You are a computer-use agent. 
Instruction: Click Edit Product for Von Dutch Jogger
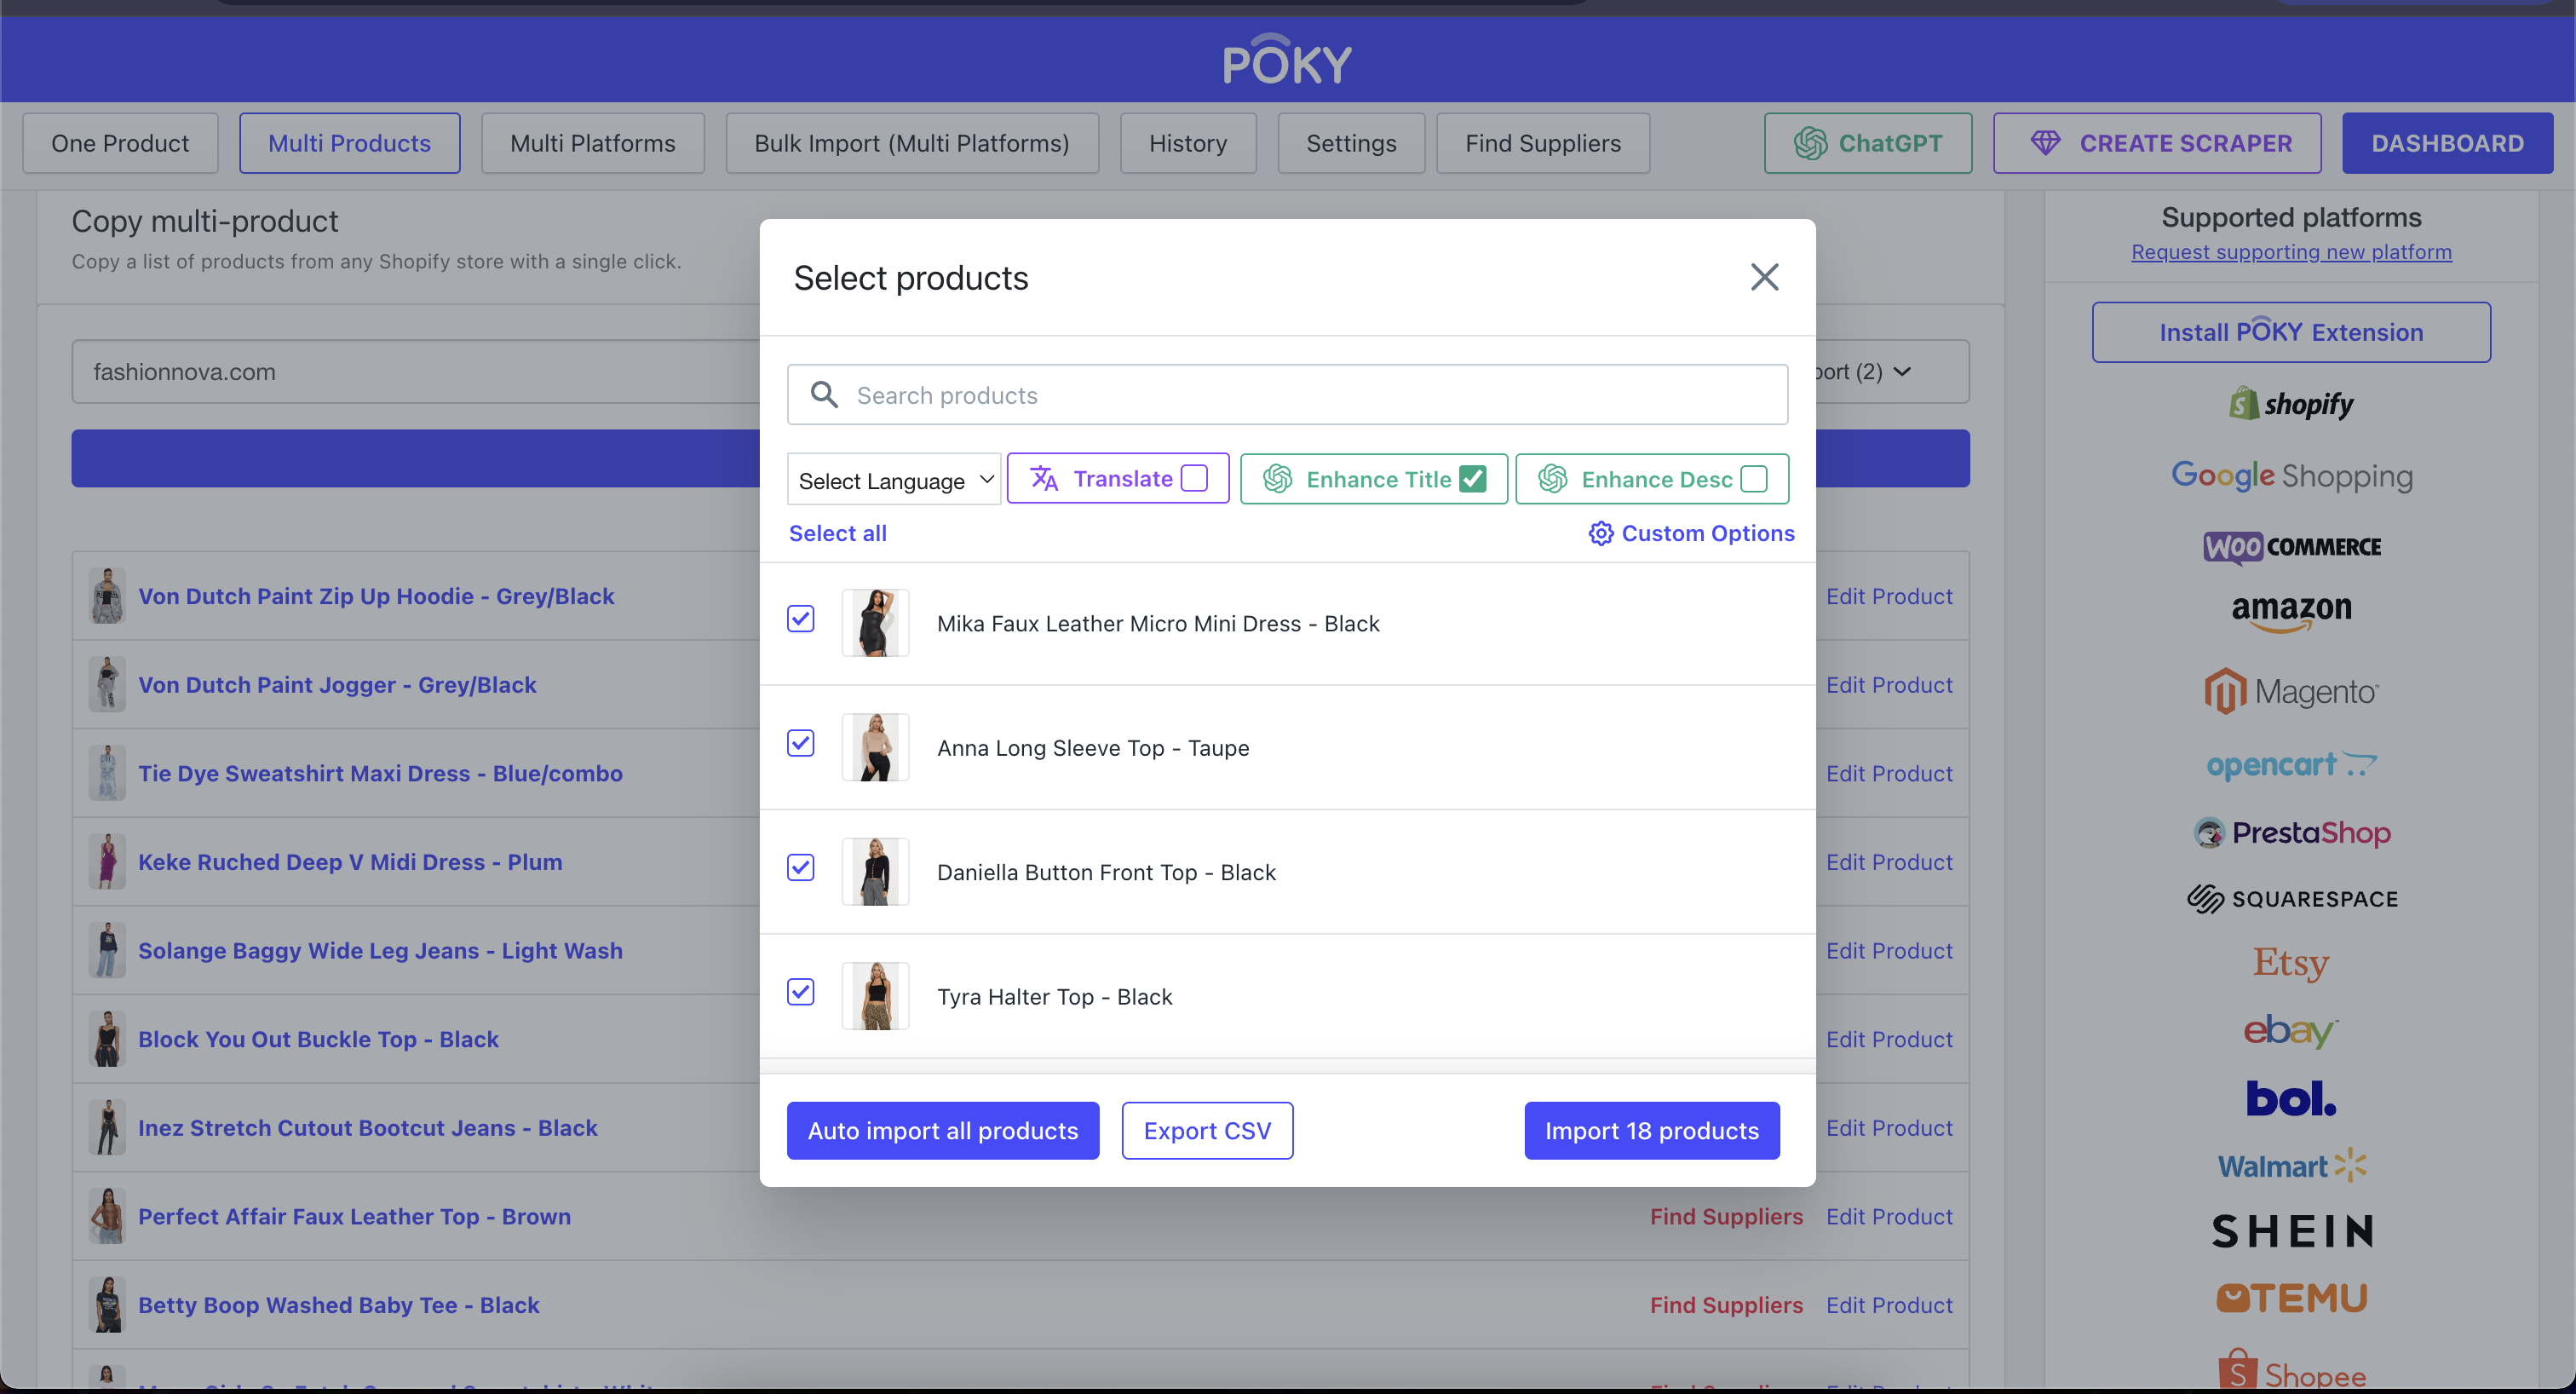1889,685
